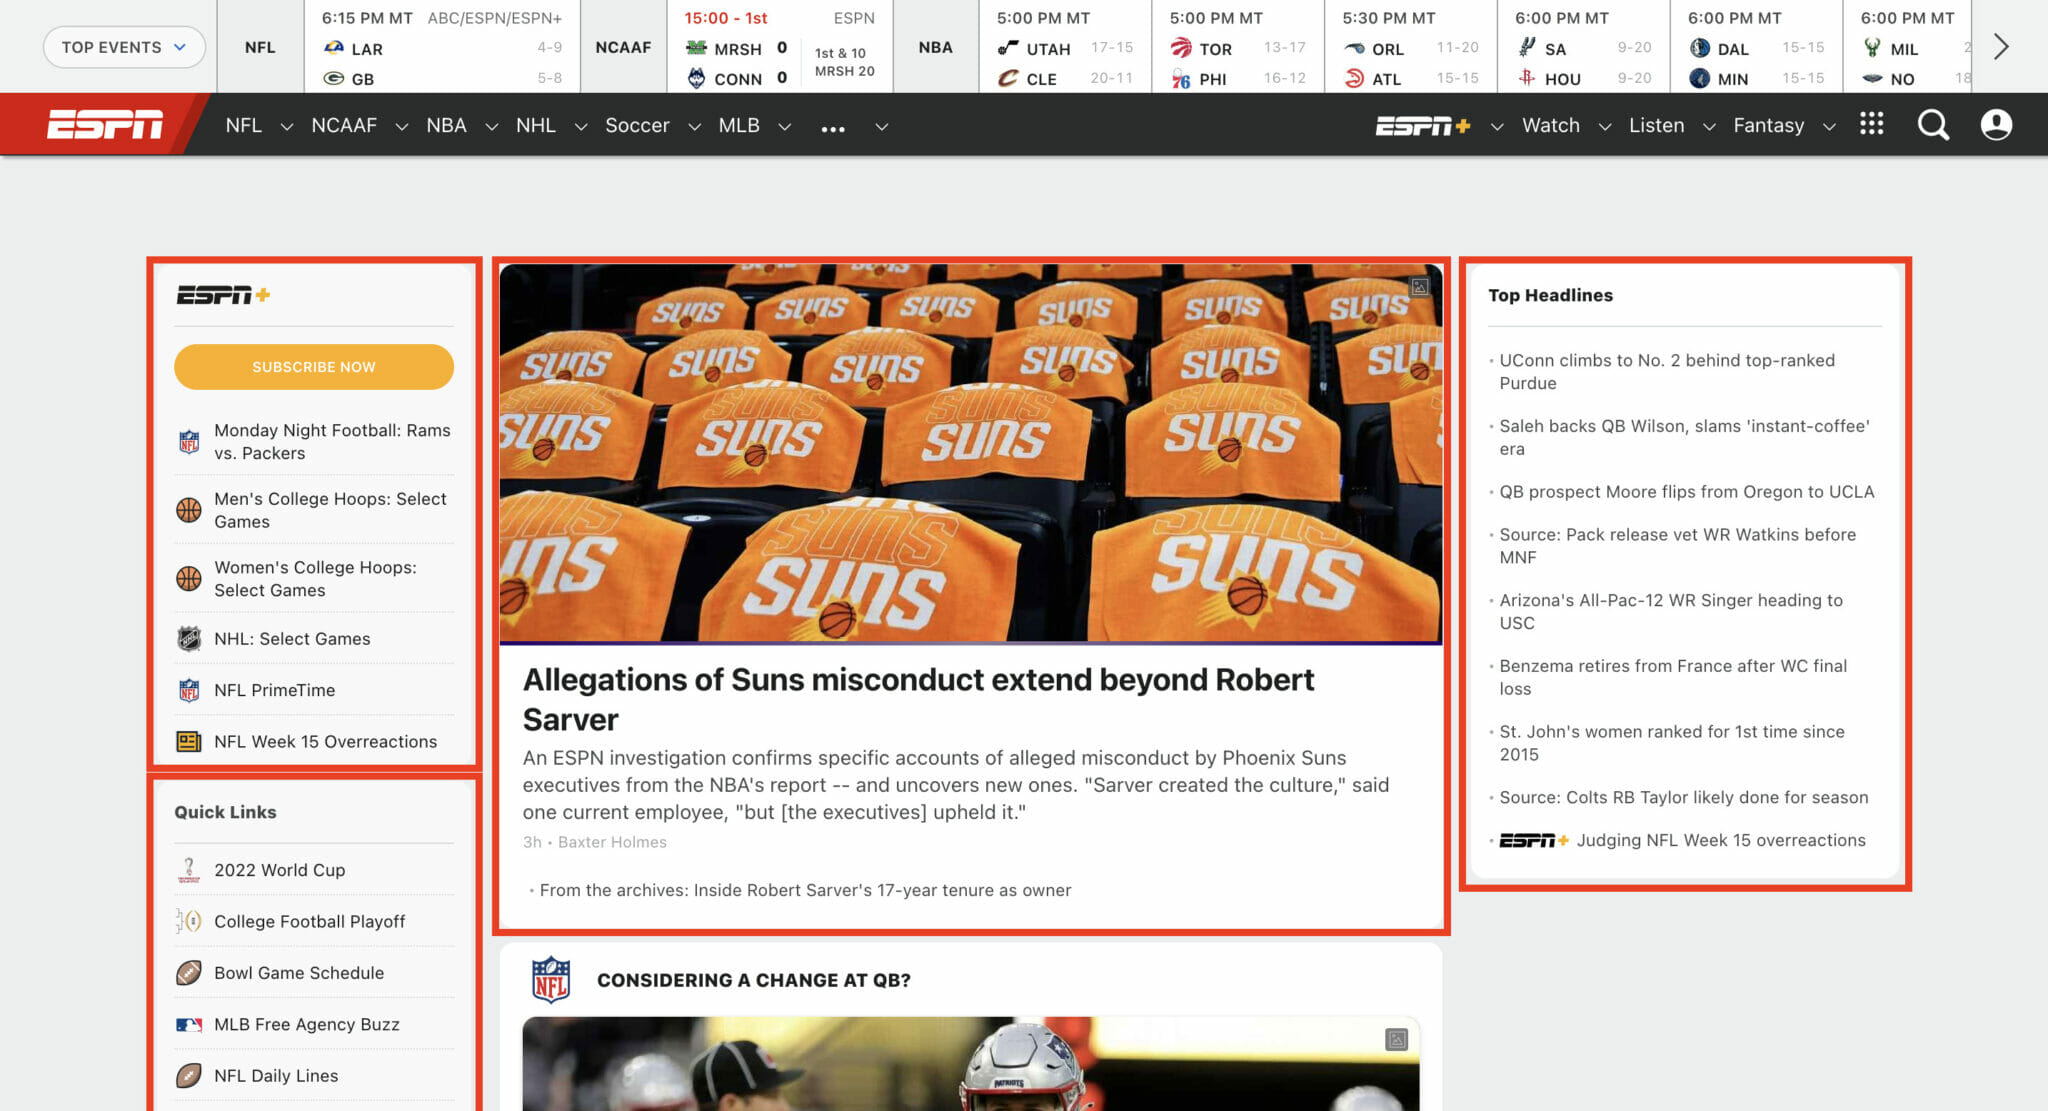
Task: Open the search magnifier icon
Action: (1932, 125)
